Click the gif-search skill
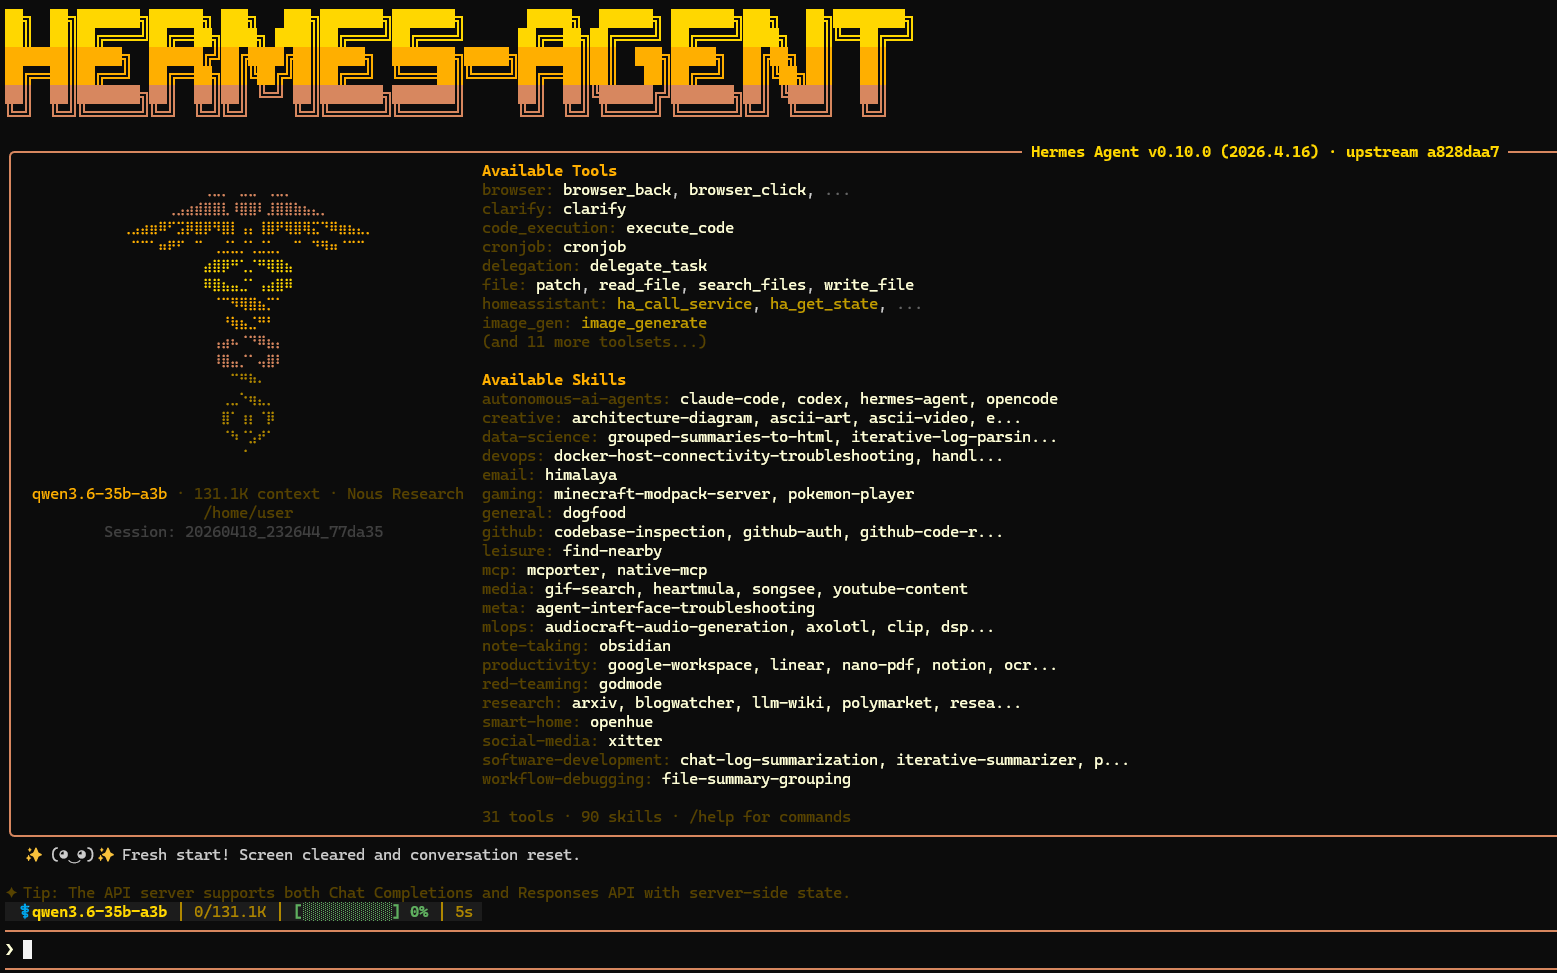This screenshot has width=1557, height=973. [x=590, y=589]
